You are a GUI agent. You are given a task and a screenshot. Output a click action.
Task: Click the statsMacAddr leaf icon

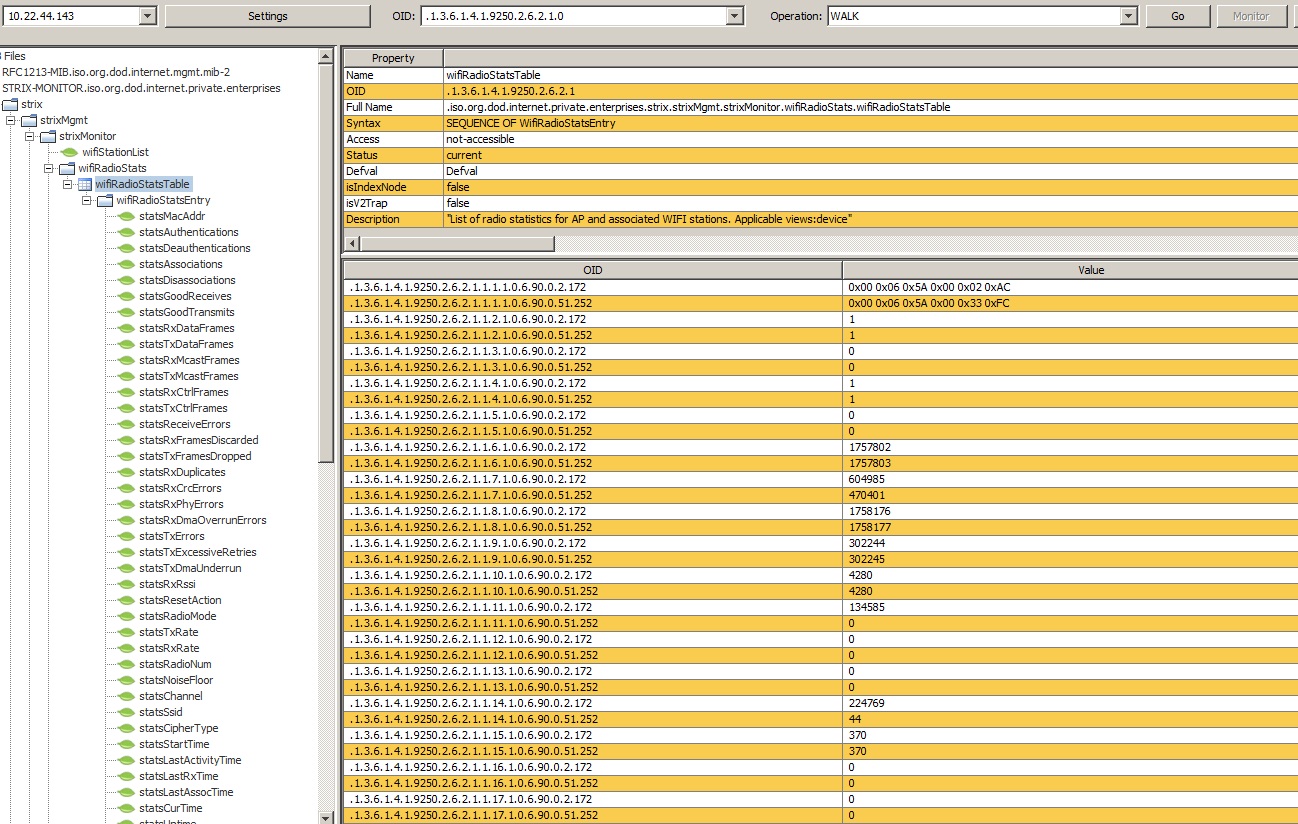[x=126, y=216]
